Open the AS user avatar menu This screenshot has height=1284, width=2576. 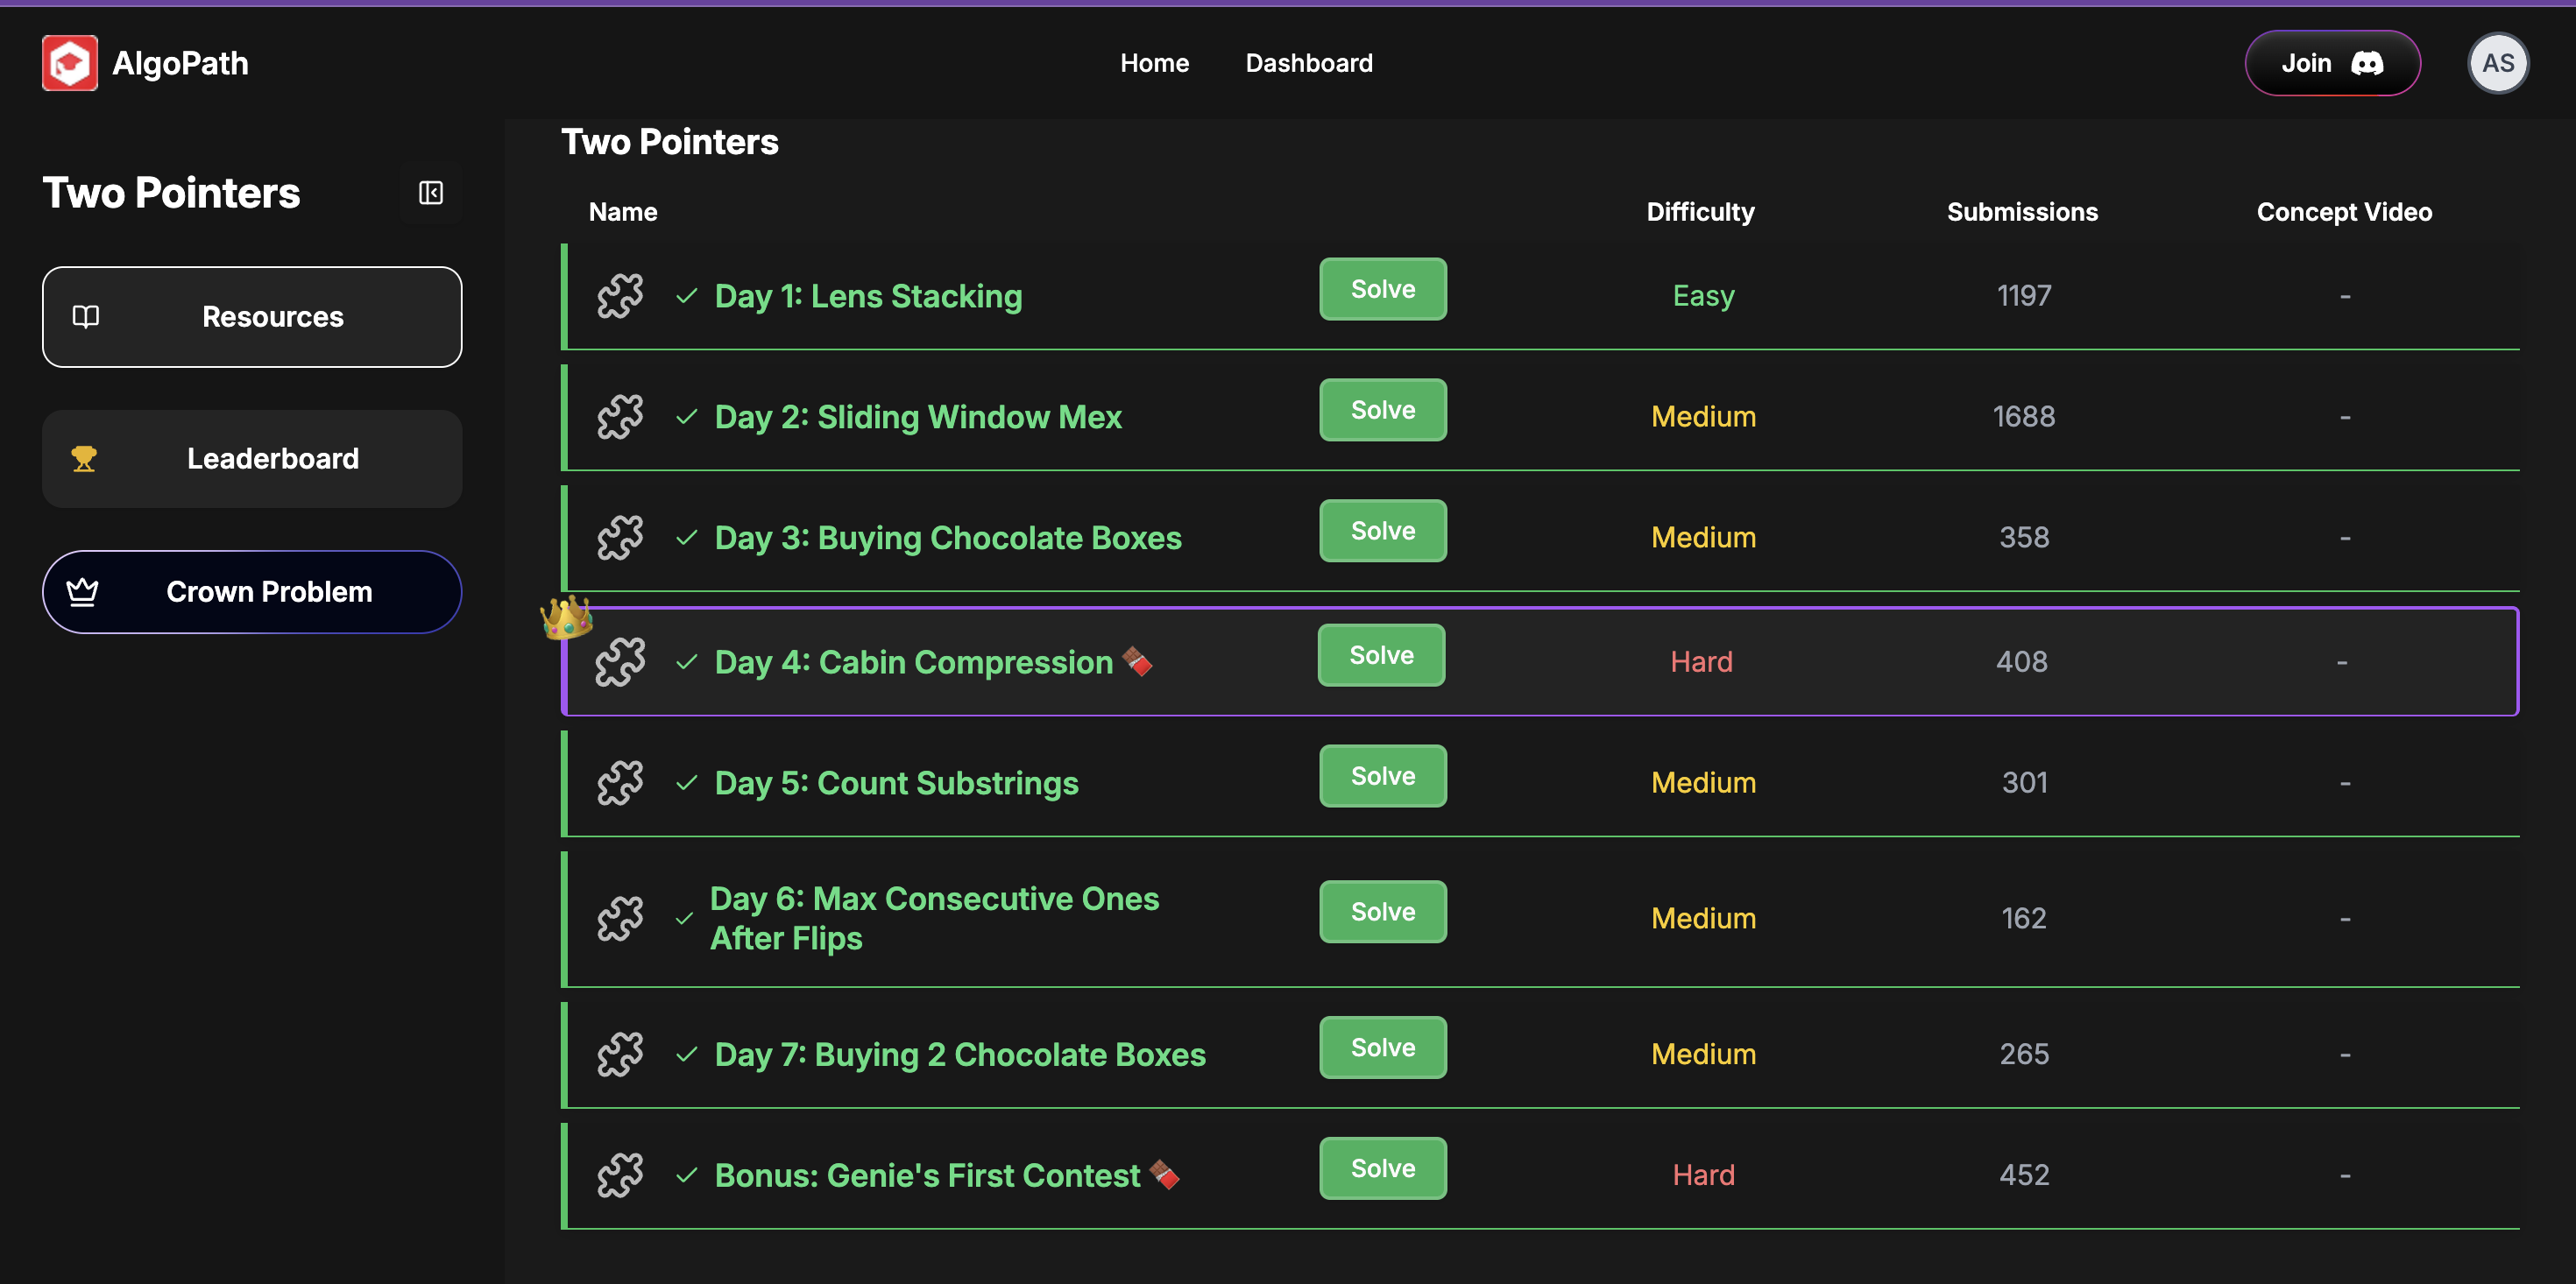[2497, 63]
